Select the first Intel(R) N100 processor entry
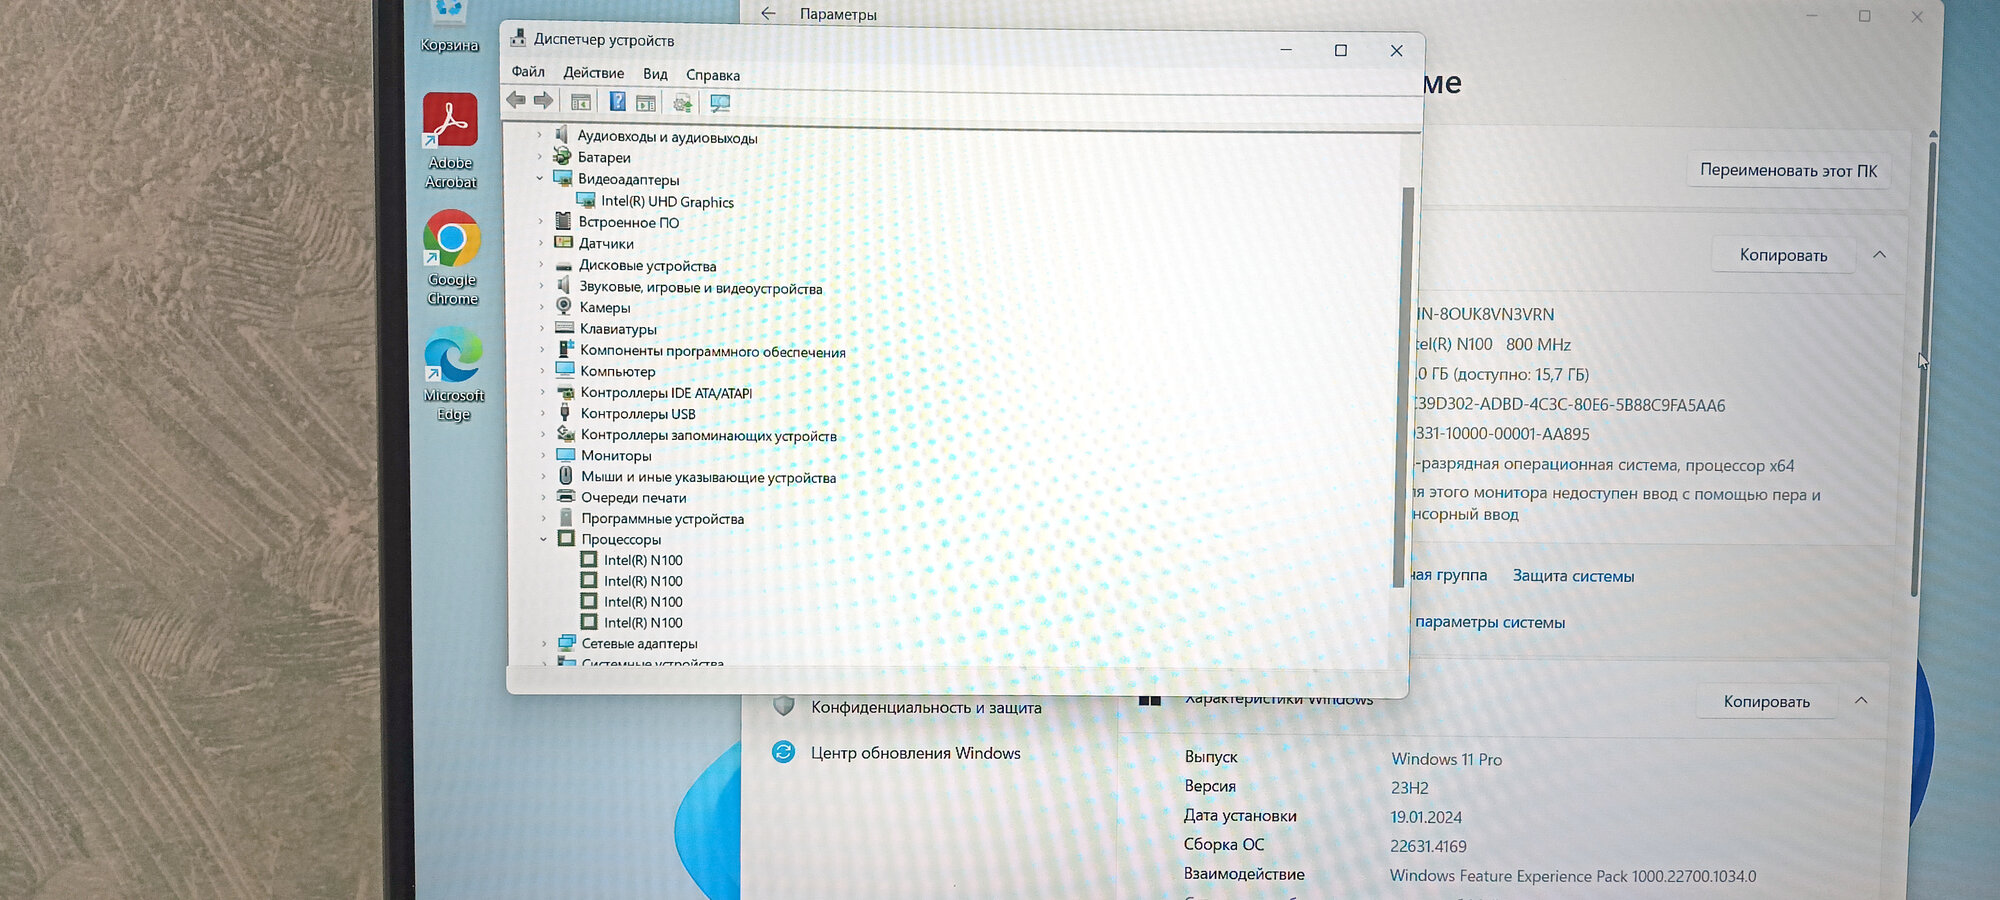Viewport: 2000px width, 900px height. pyautogui.click(x=643, y=560)
